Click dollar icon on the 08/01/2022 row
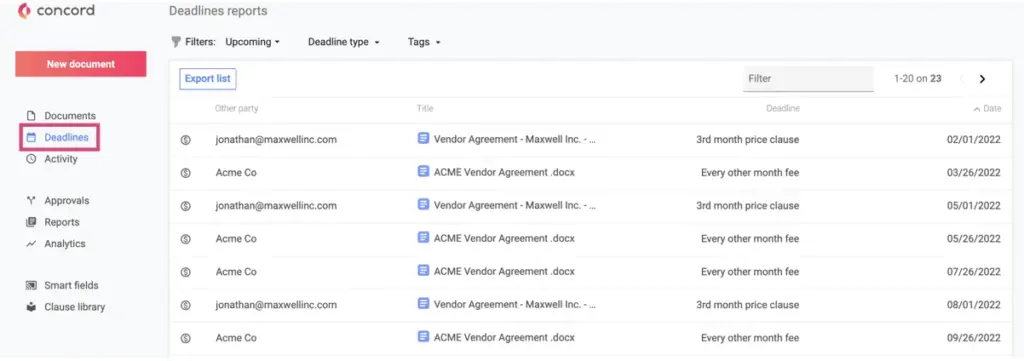 185,305
